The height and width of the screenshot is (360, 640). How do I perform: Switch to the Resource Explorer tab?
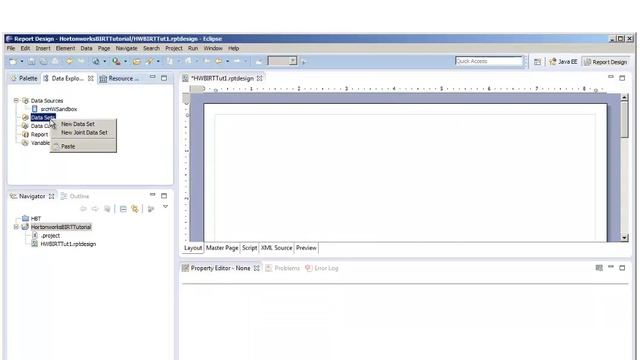[120, 78]
